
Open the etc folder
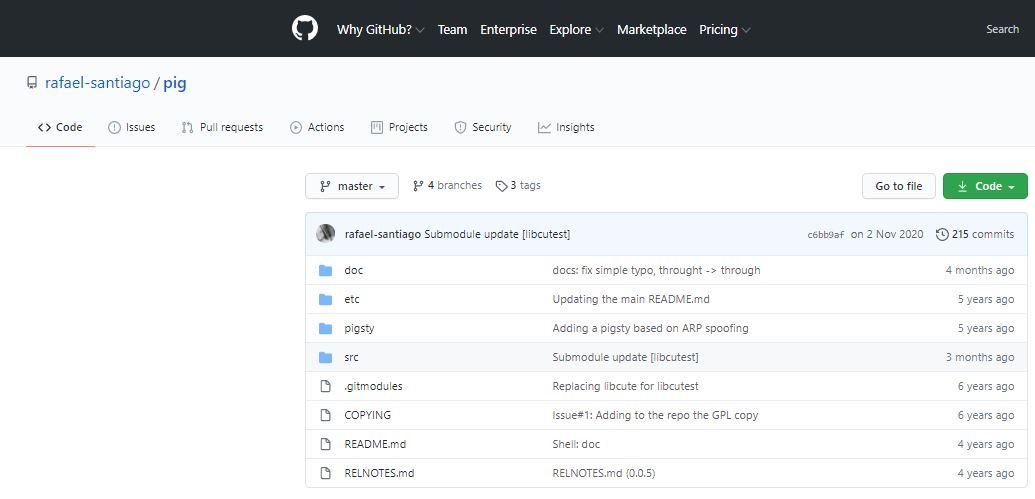click(352, 300)
